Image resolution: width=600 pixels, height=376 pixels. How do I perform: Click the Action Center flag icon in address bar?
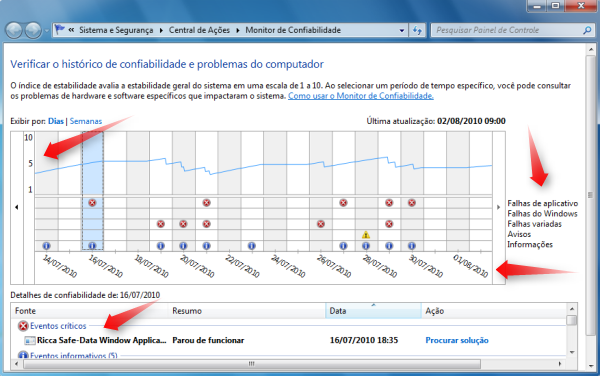pos(59,29)
